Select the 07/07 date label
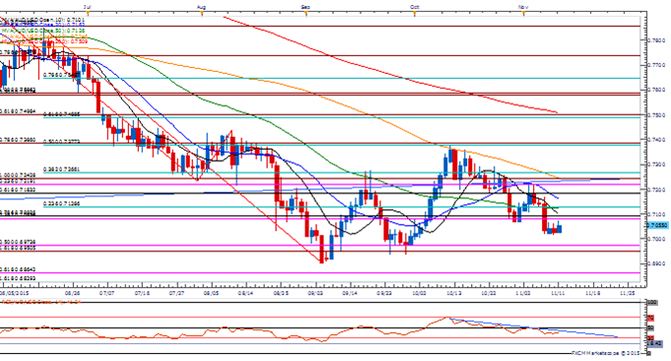671x361 pixels. (x=107, y=293)
